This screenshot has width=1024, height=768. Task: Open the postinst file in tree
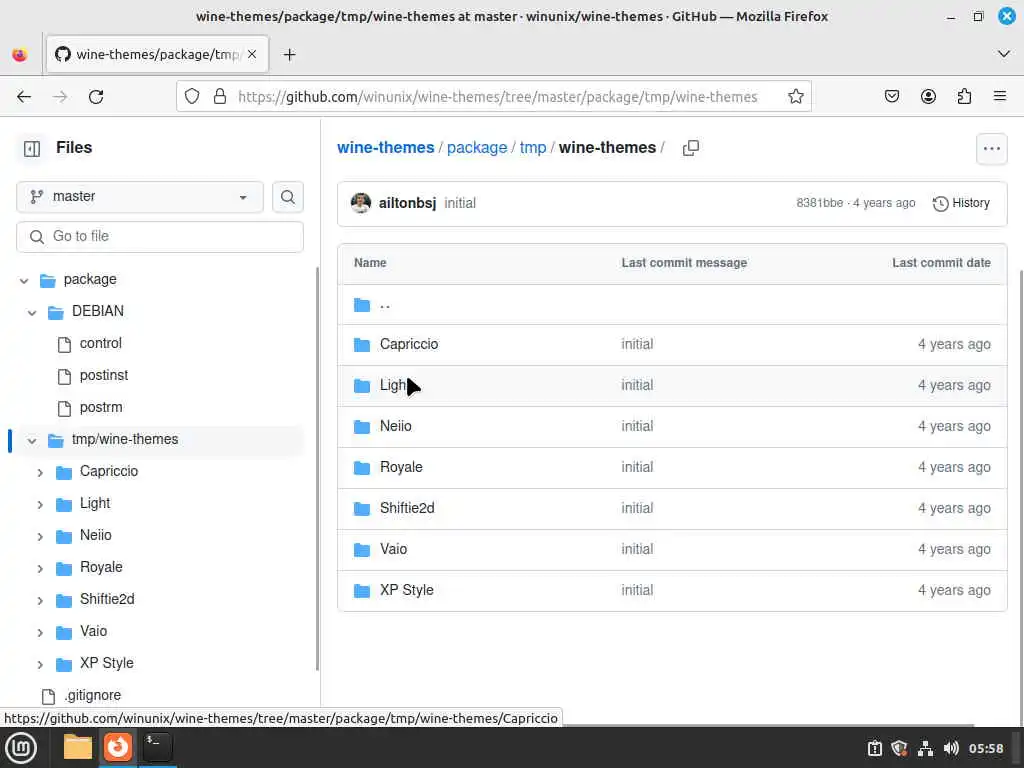104,375
